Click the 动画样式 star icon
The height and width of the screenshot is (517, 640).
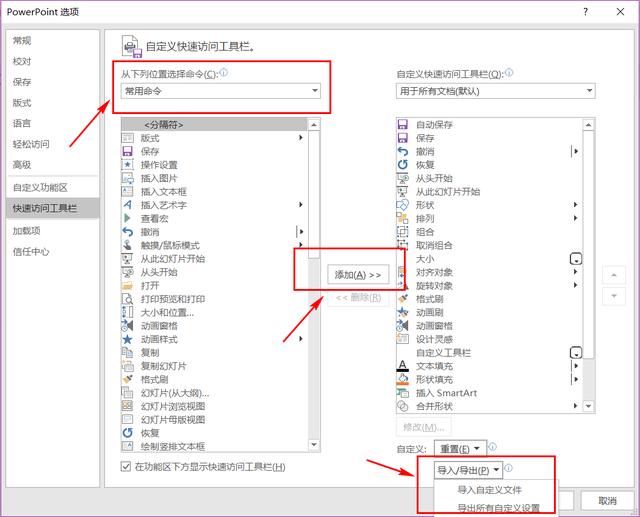click(x=127, y=339)
